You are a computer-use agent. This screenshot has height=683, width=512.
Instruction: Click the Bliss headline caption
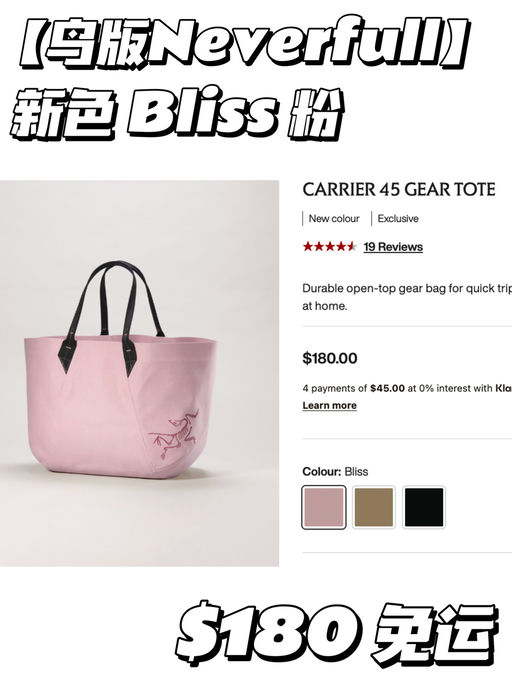175,113
